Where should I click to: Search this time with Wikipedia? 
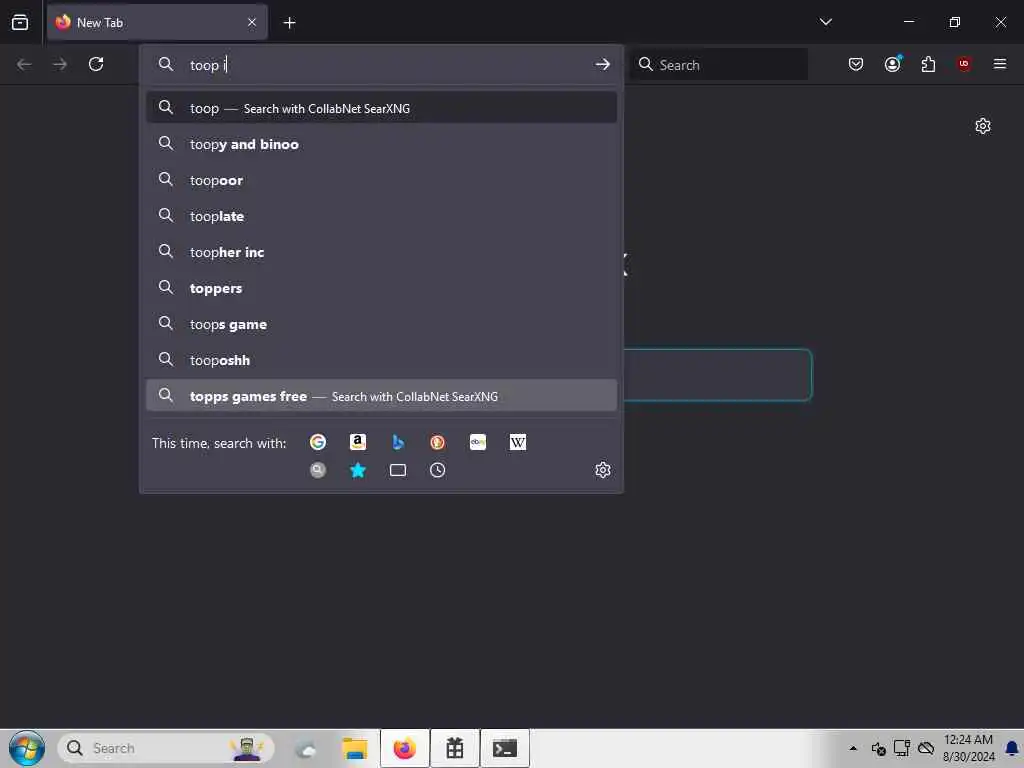(x=517, y=442)
